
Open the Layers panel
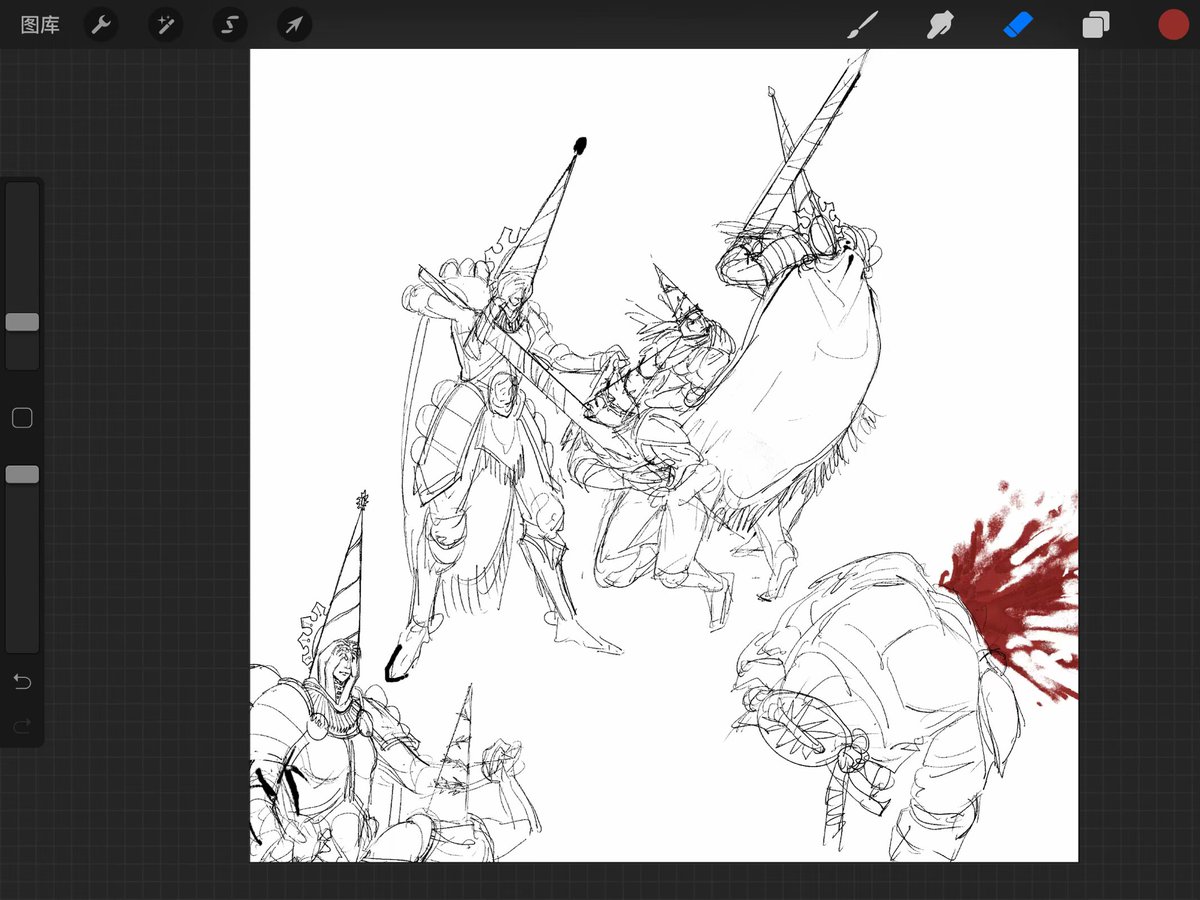1096,25
